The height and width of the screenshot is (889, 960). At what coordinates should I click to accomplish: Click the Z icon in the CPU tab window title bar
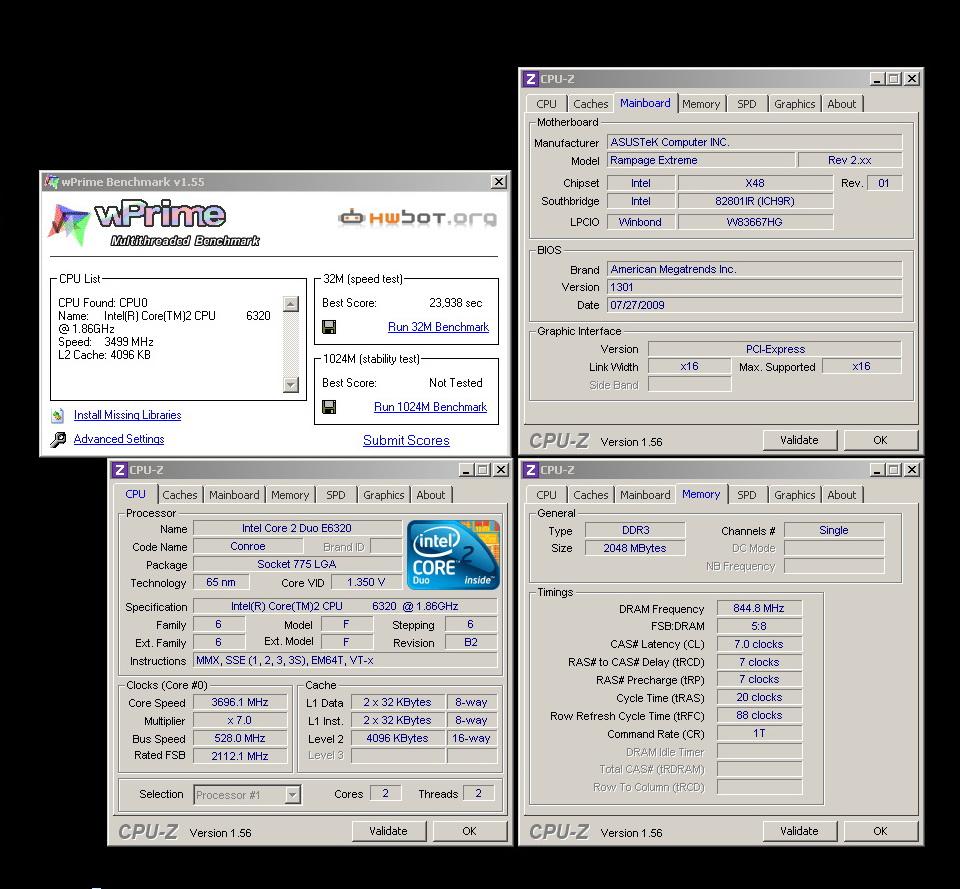click(x=119, y=470)
